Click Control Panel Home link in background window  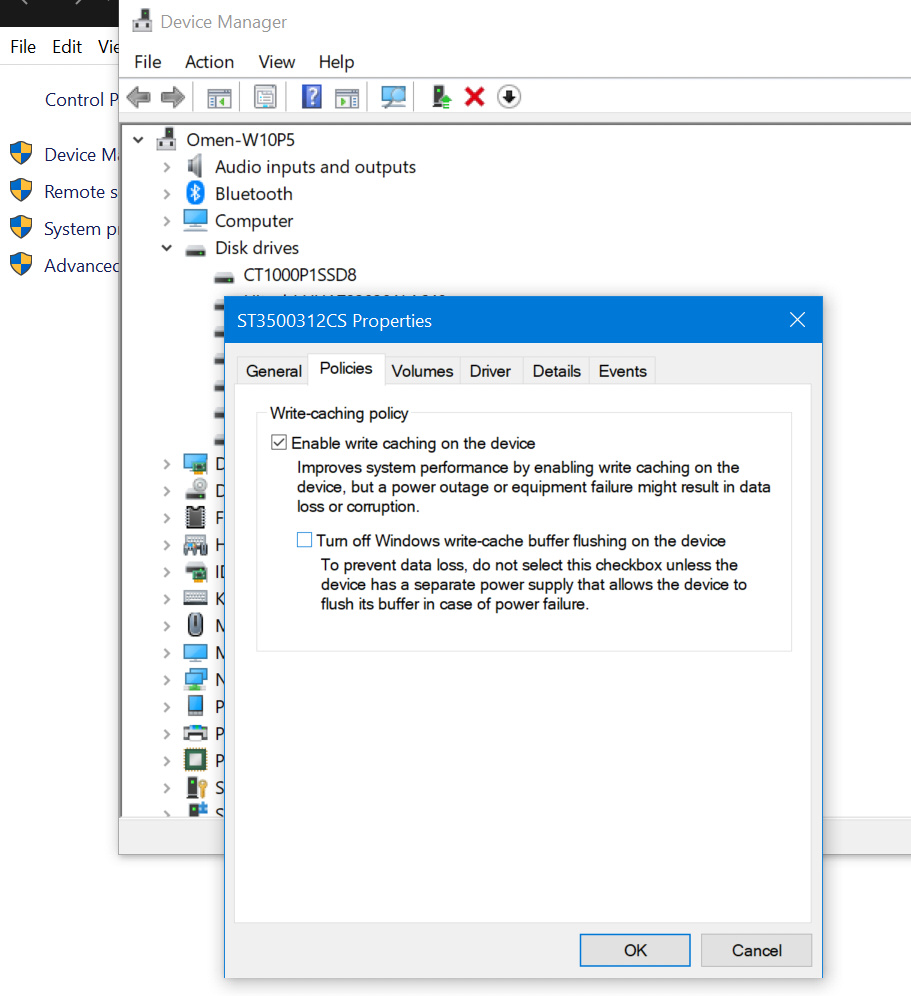click(x=81, y=99)
